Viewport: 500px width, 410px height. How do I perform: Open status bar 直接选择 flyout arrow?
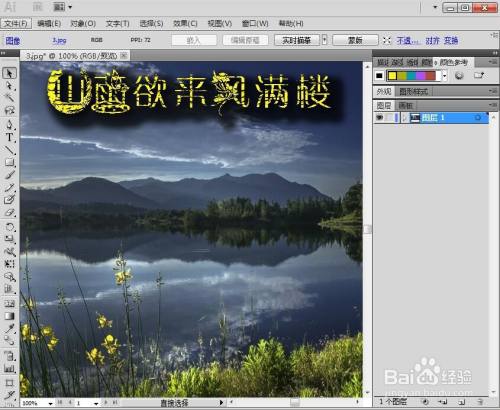pos(221,403)
